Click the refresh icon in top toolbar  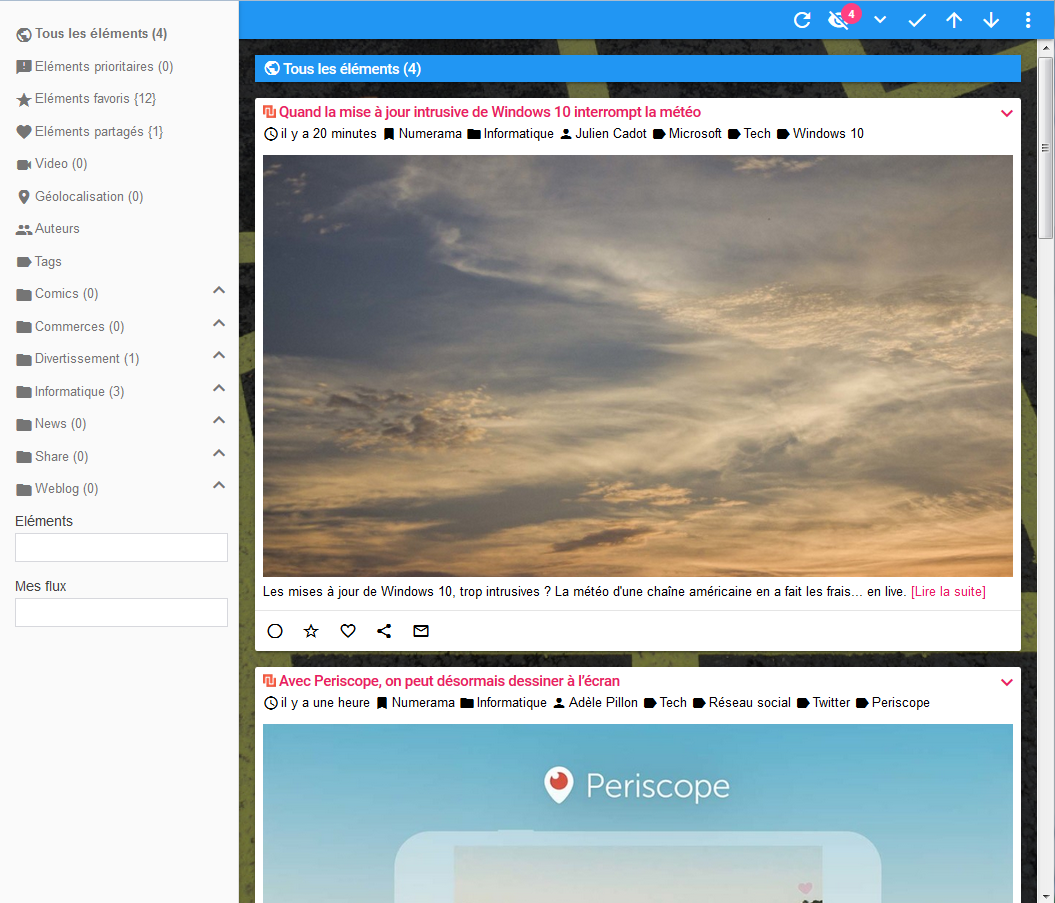(x=802, y=20)
